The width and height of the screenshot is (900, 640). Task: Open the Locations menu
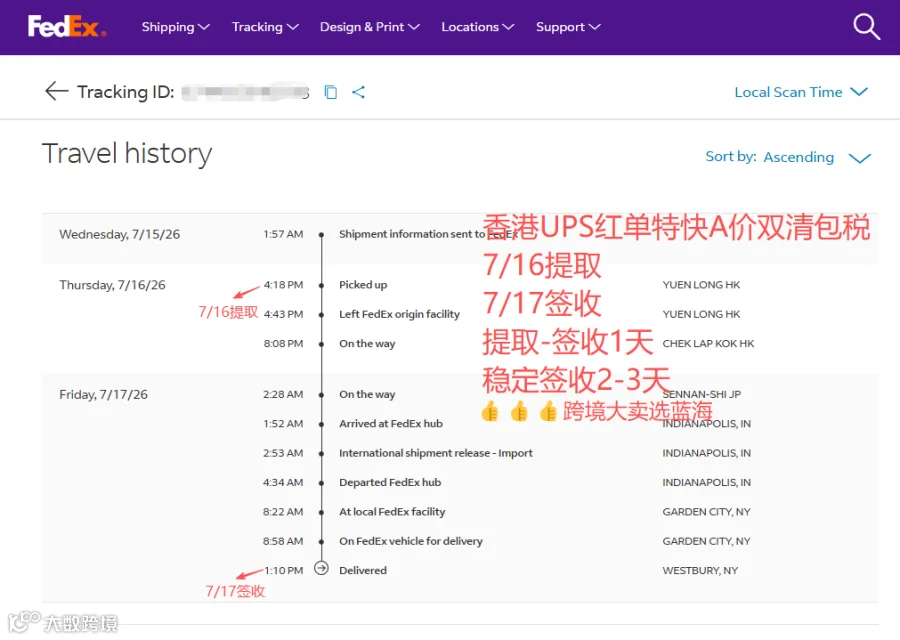tap(478, 27)
